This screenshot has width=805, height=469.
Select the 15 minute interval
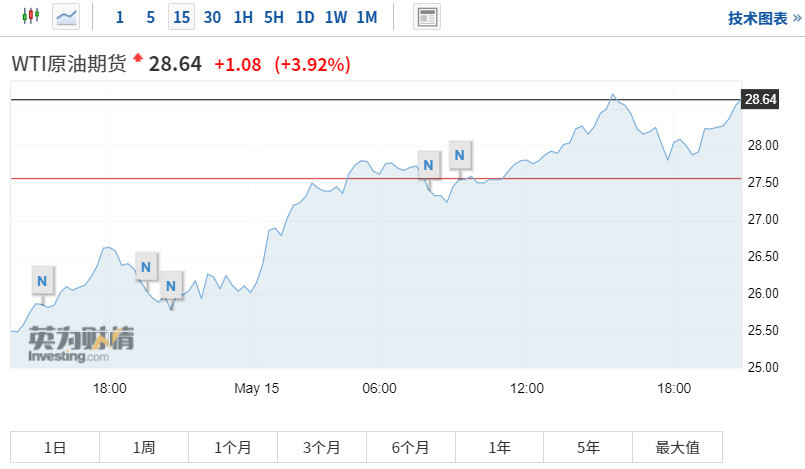click(x=181, y=17)
